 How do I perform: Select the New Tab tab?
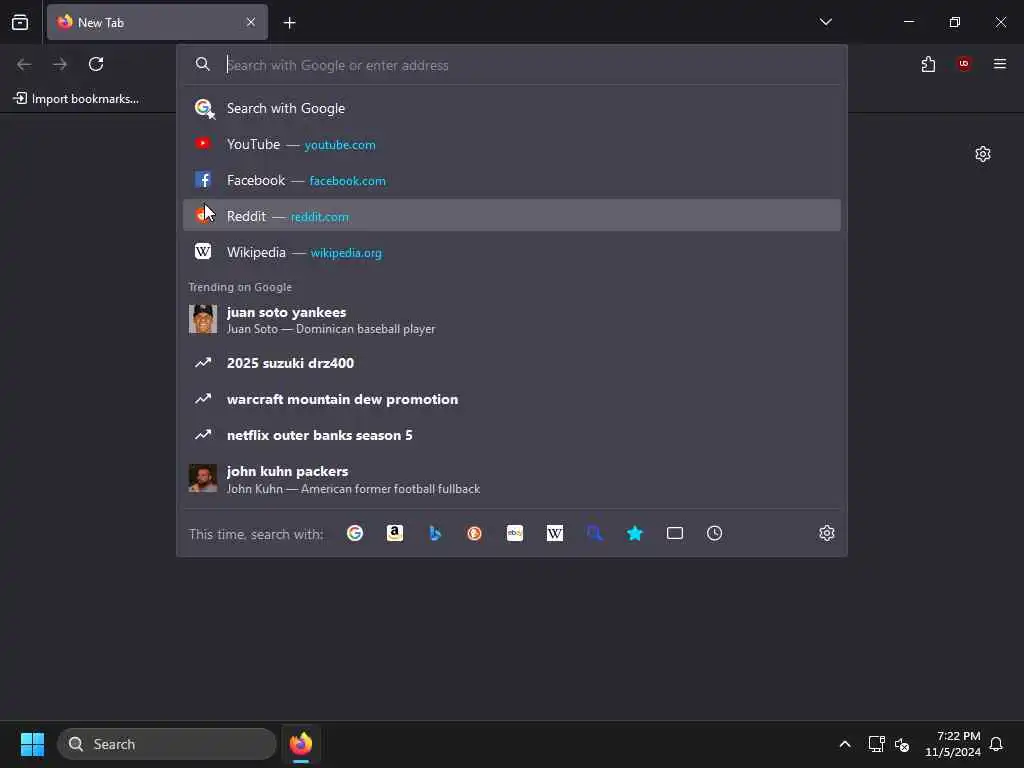[x=157, y=22]
